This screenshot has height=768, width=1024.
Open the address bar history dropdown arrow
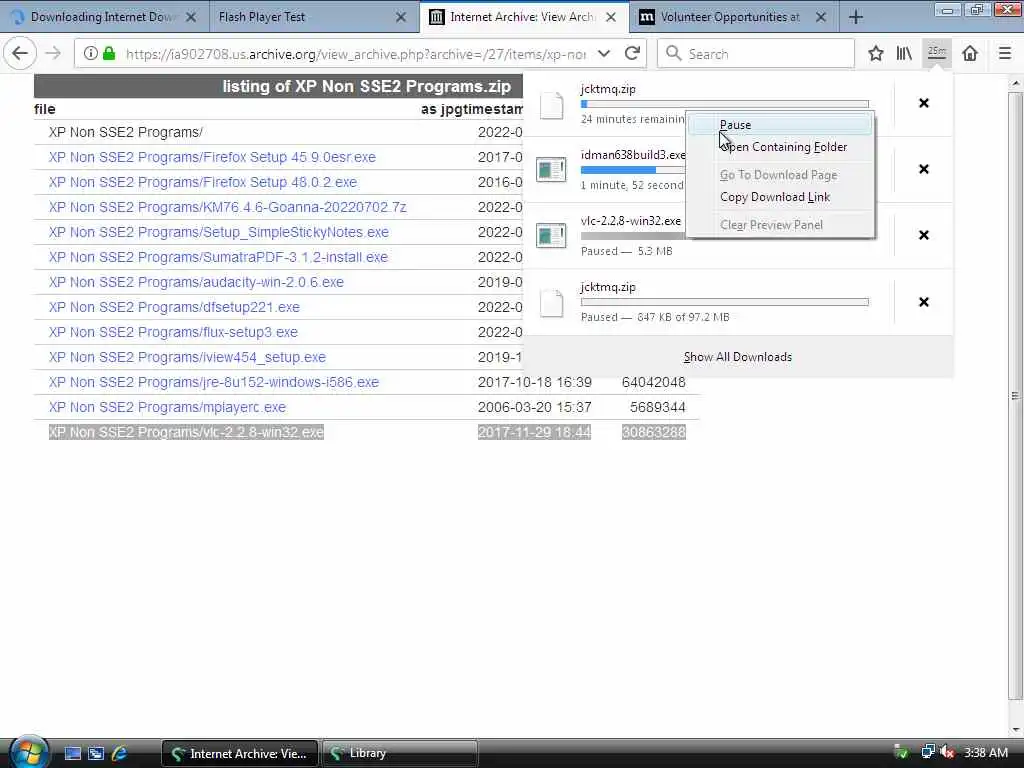pyautogui.click(x=604, y=54)
